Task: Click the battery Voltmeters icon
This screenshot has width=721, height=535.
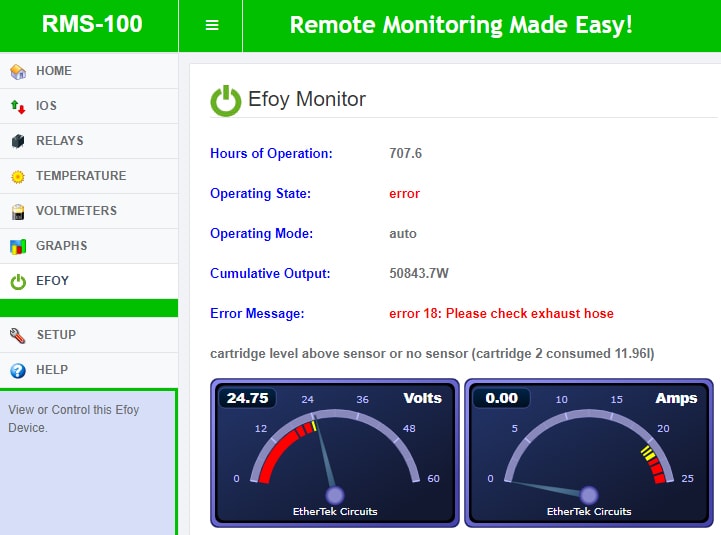Action: pos(17,211)
